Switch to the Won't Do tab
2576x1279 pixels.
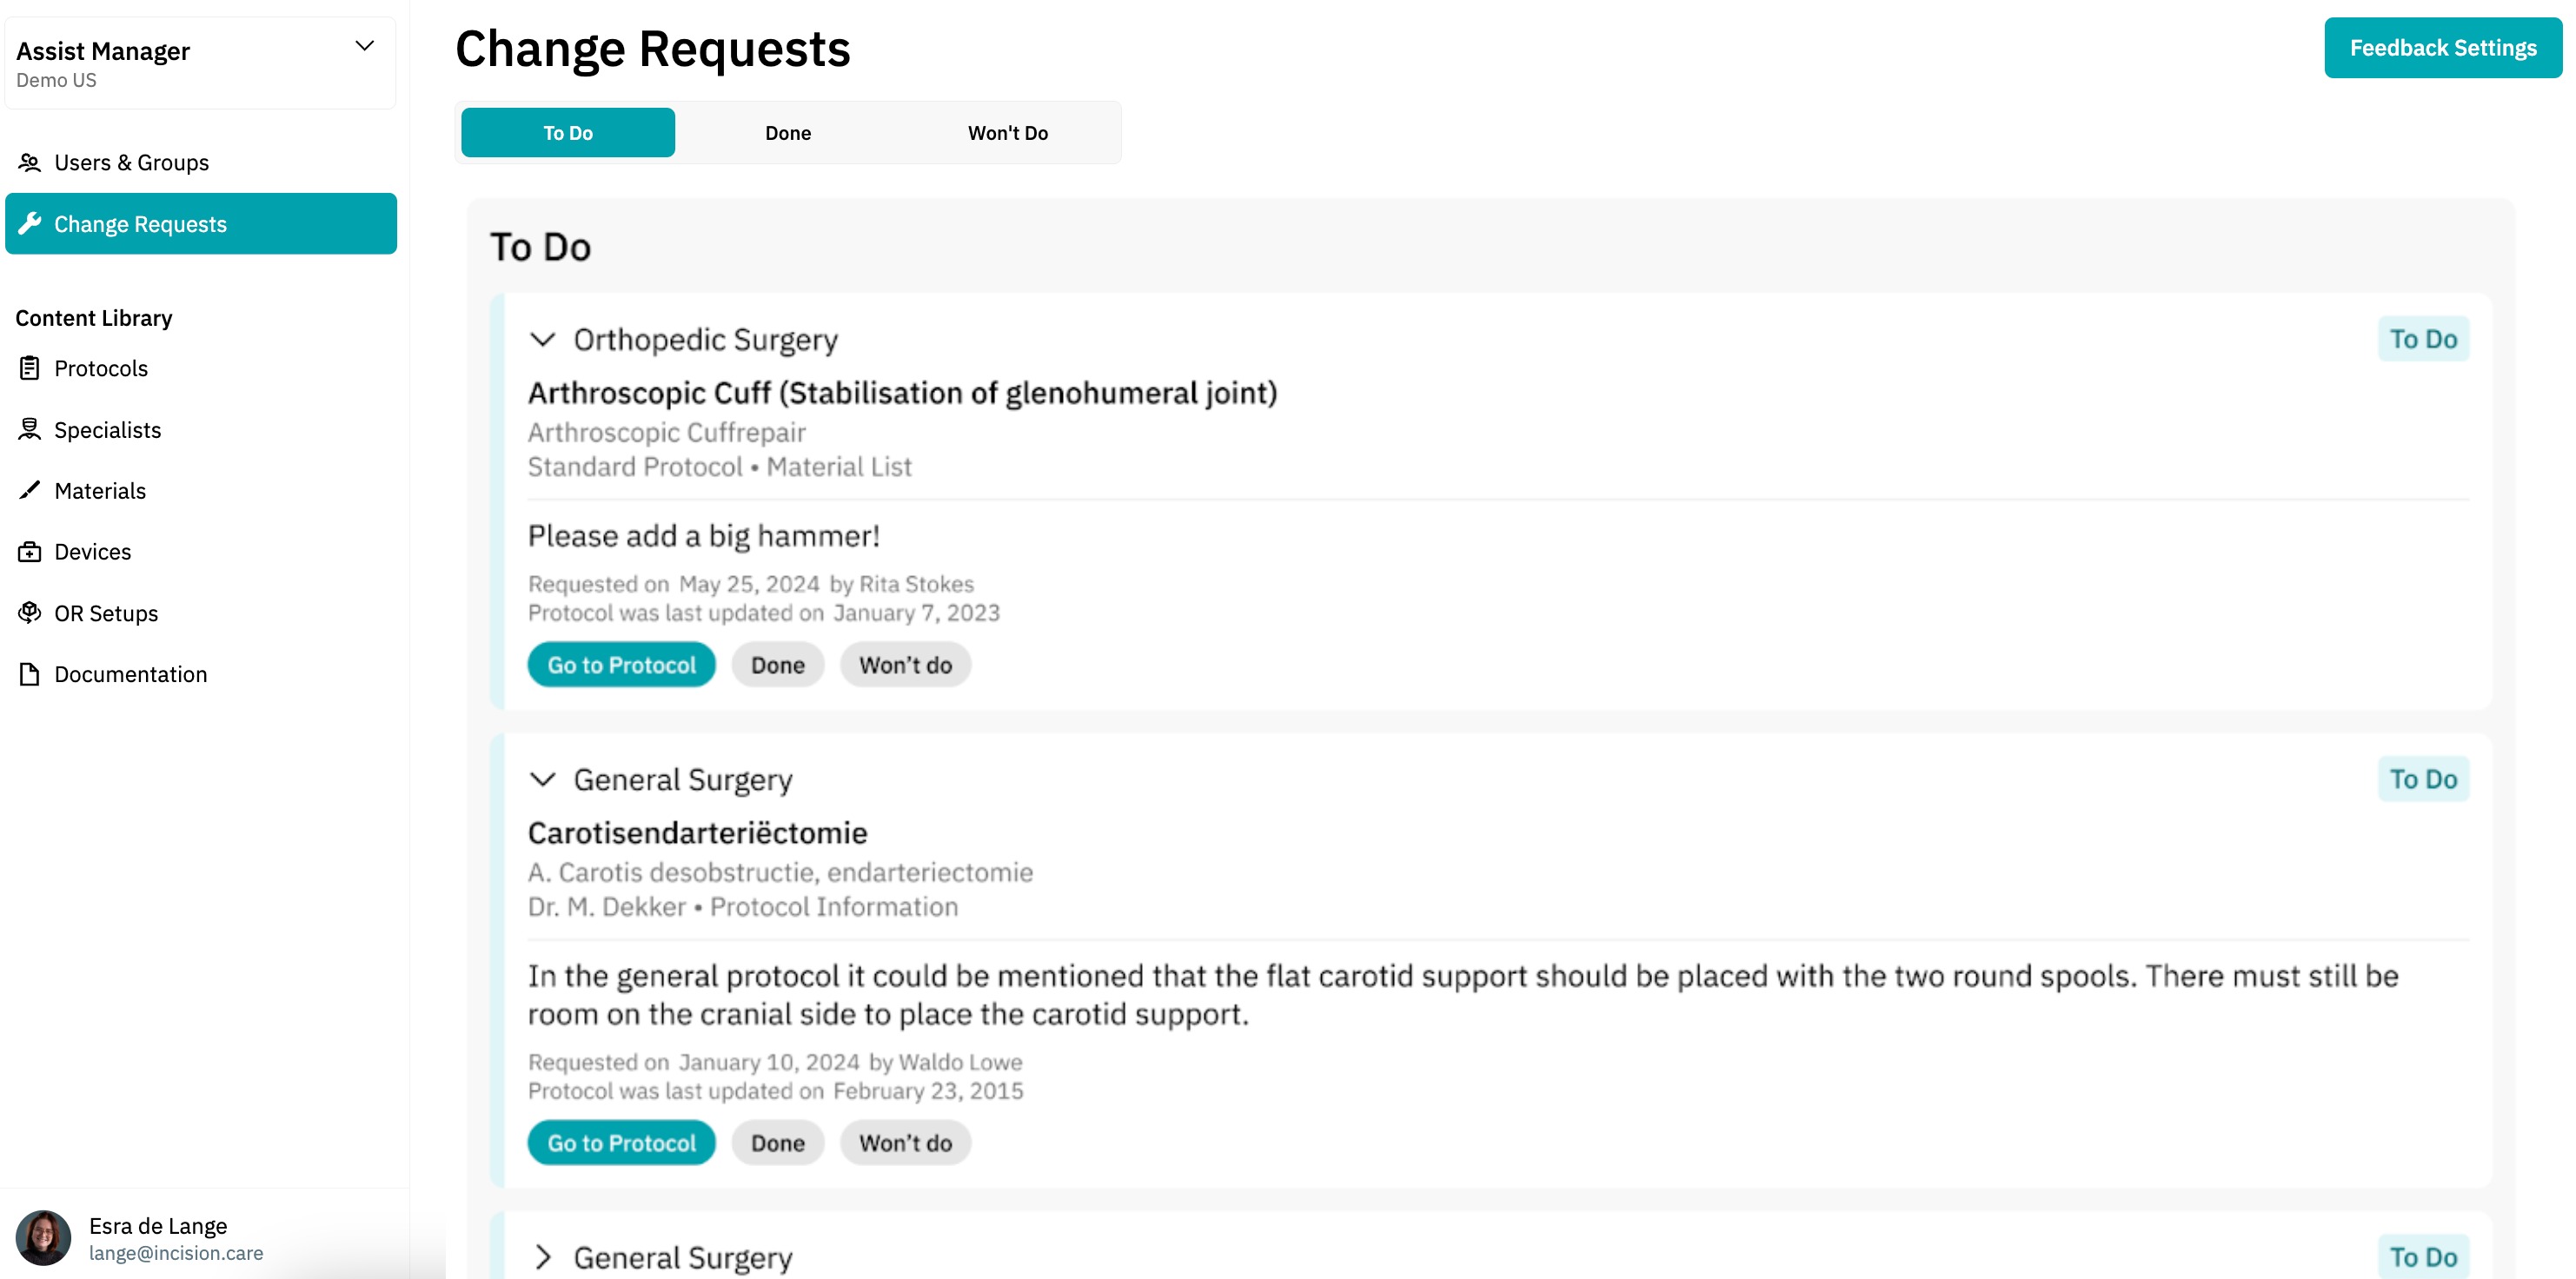(1007, 133)
